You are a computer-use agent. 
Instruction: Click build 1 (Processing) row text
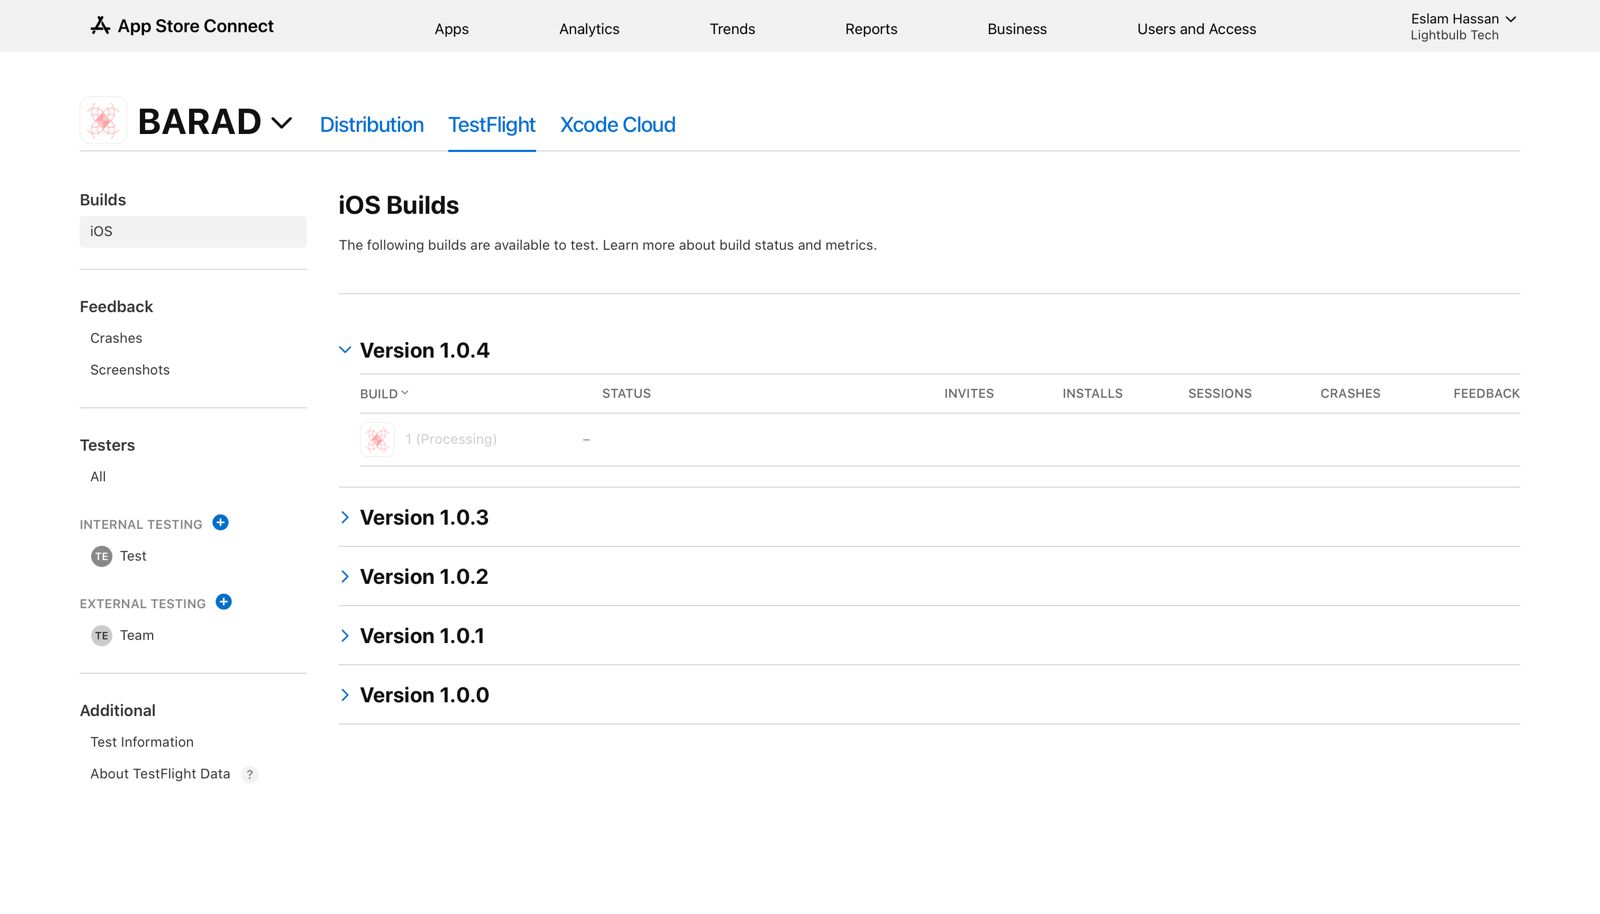tap(451, 439)
